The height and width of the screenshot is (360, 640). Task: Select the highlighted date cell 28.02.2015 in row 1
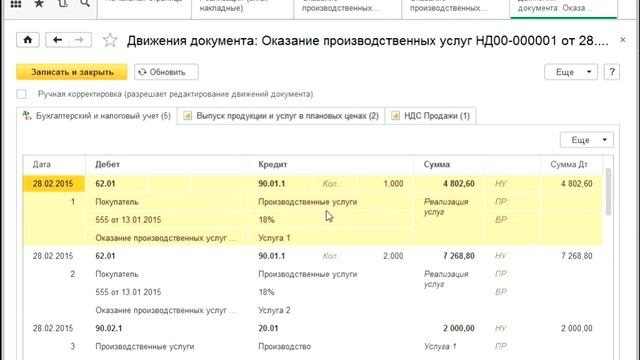(53, 184)
